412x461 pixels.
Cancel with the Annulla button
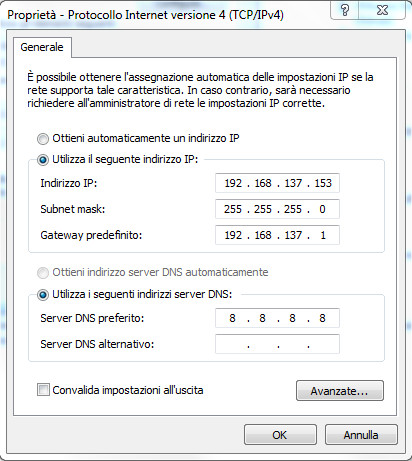point(361,435)
